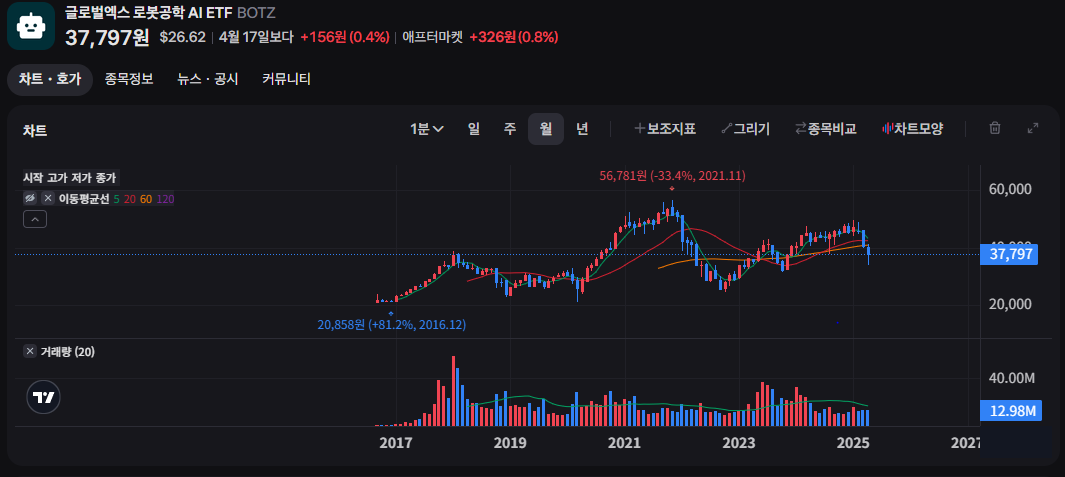Change chart style with 차트모양
This screenshot has height=477, width=1065.
pos(912,129)
